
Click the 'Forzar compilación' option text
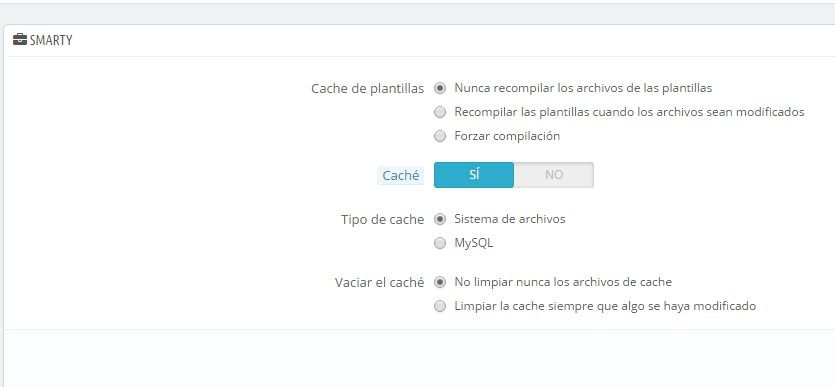[507, 136]
